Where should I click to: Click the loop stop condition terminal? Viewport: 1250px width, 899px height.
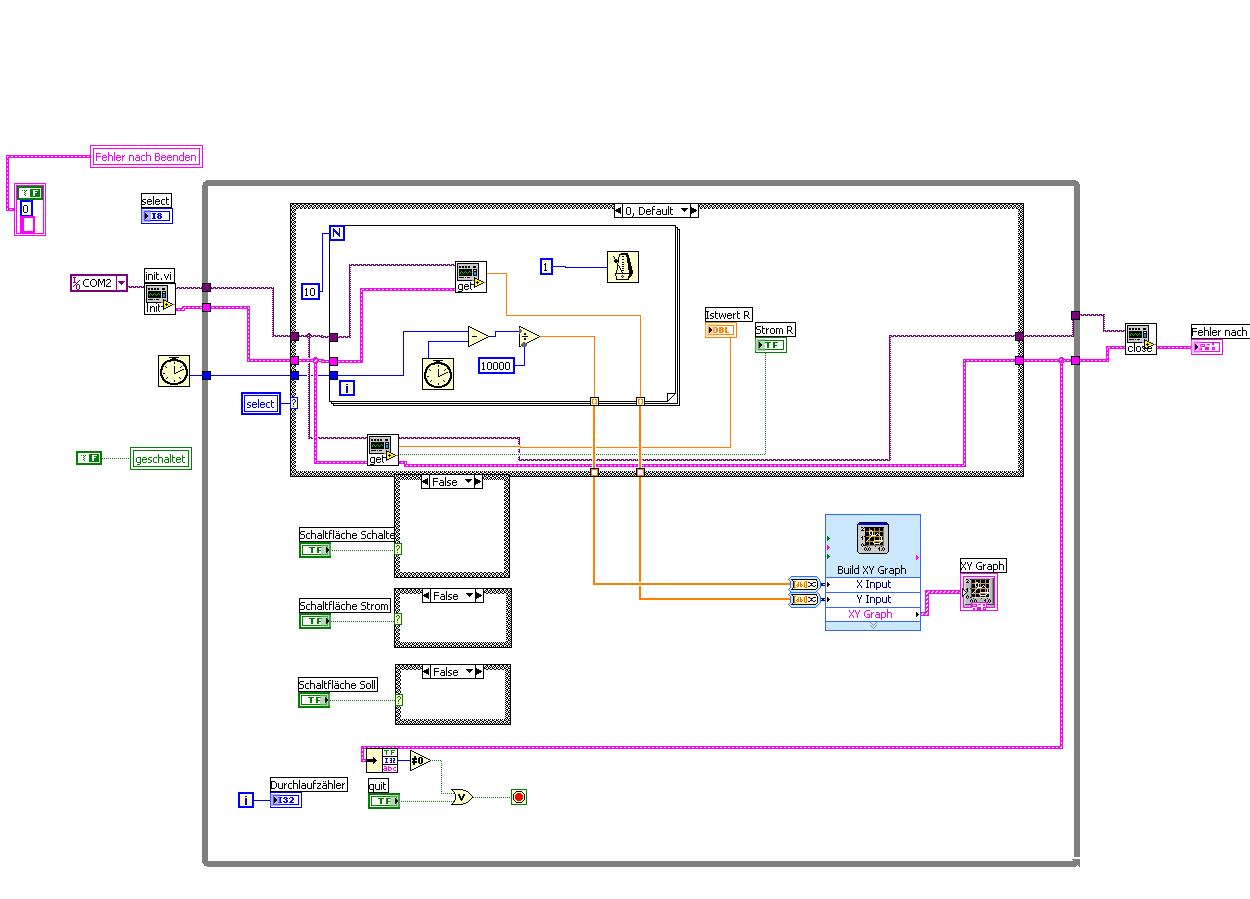518,797
